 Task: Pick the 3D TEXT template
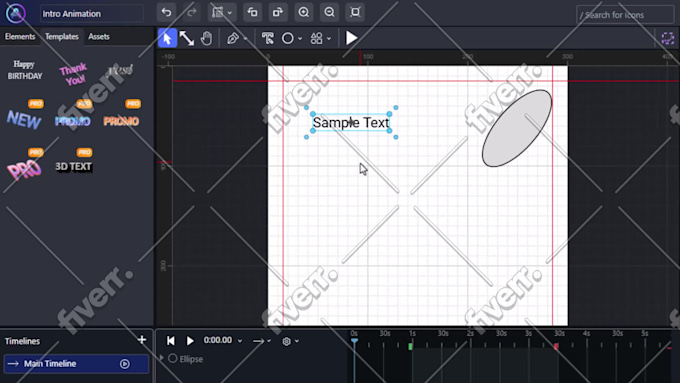(73, 167)
